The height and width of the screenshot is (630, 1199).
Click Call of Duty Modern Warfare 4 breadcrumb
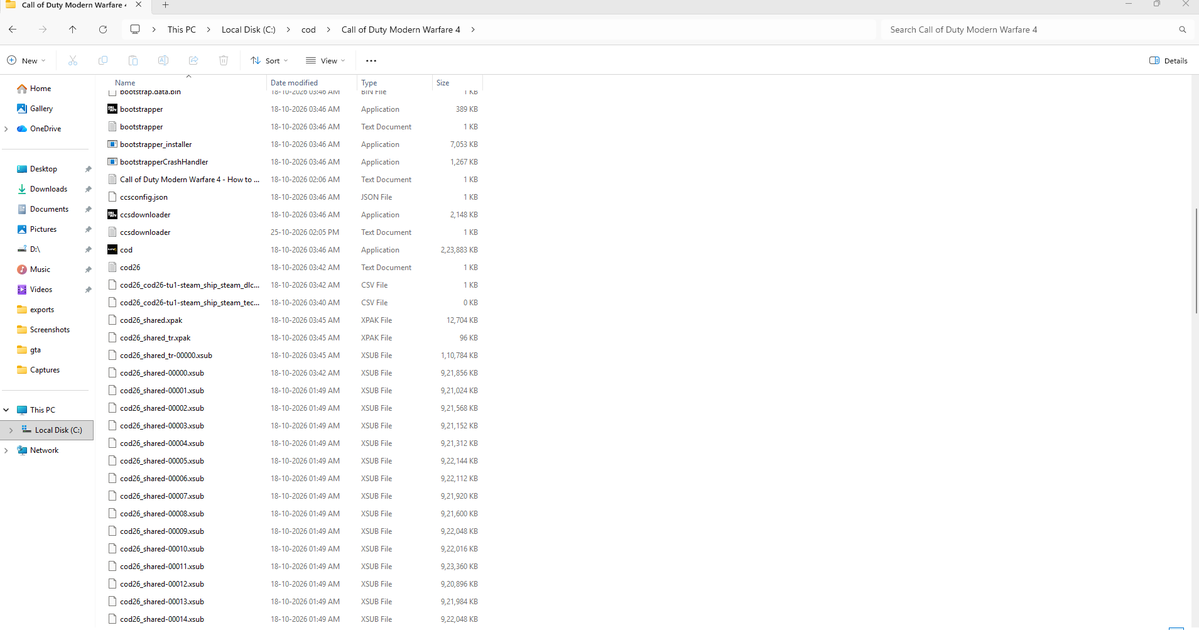point(401,30)
